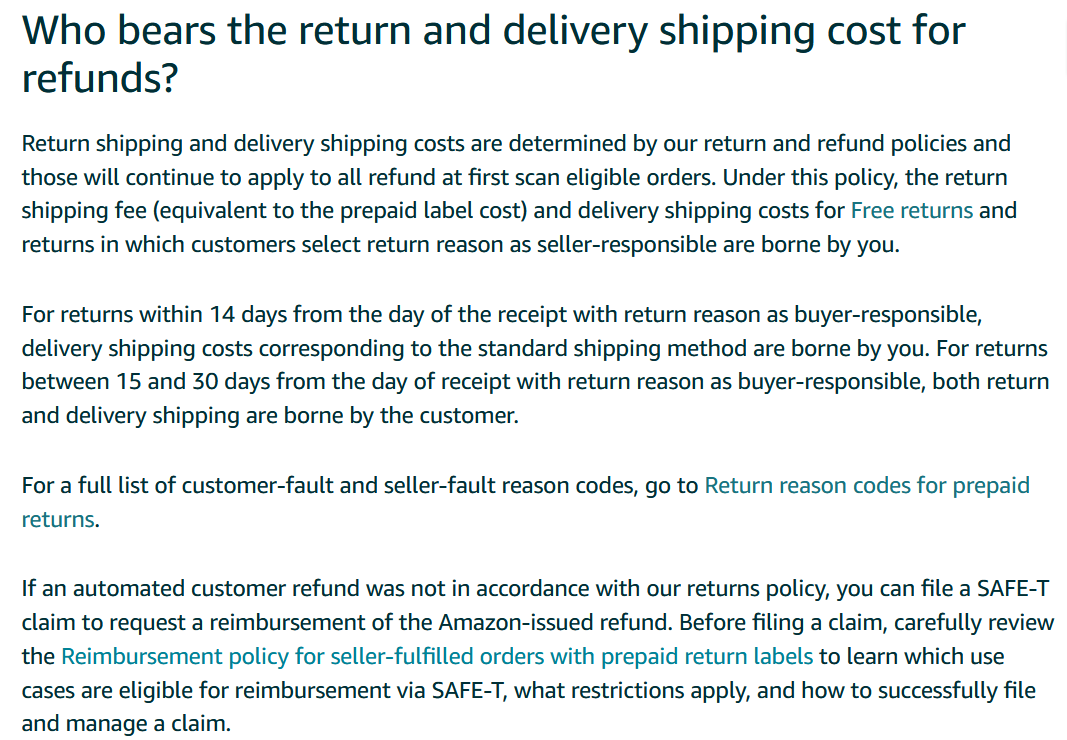Screen dimensions: 1067x740
Task: Click the phrase 'Amazon-issued refund'
Action: [x=555, y=622]
